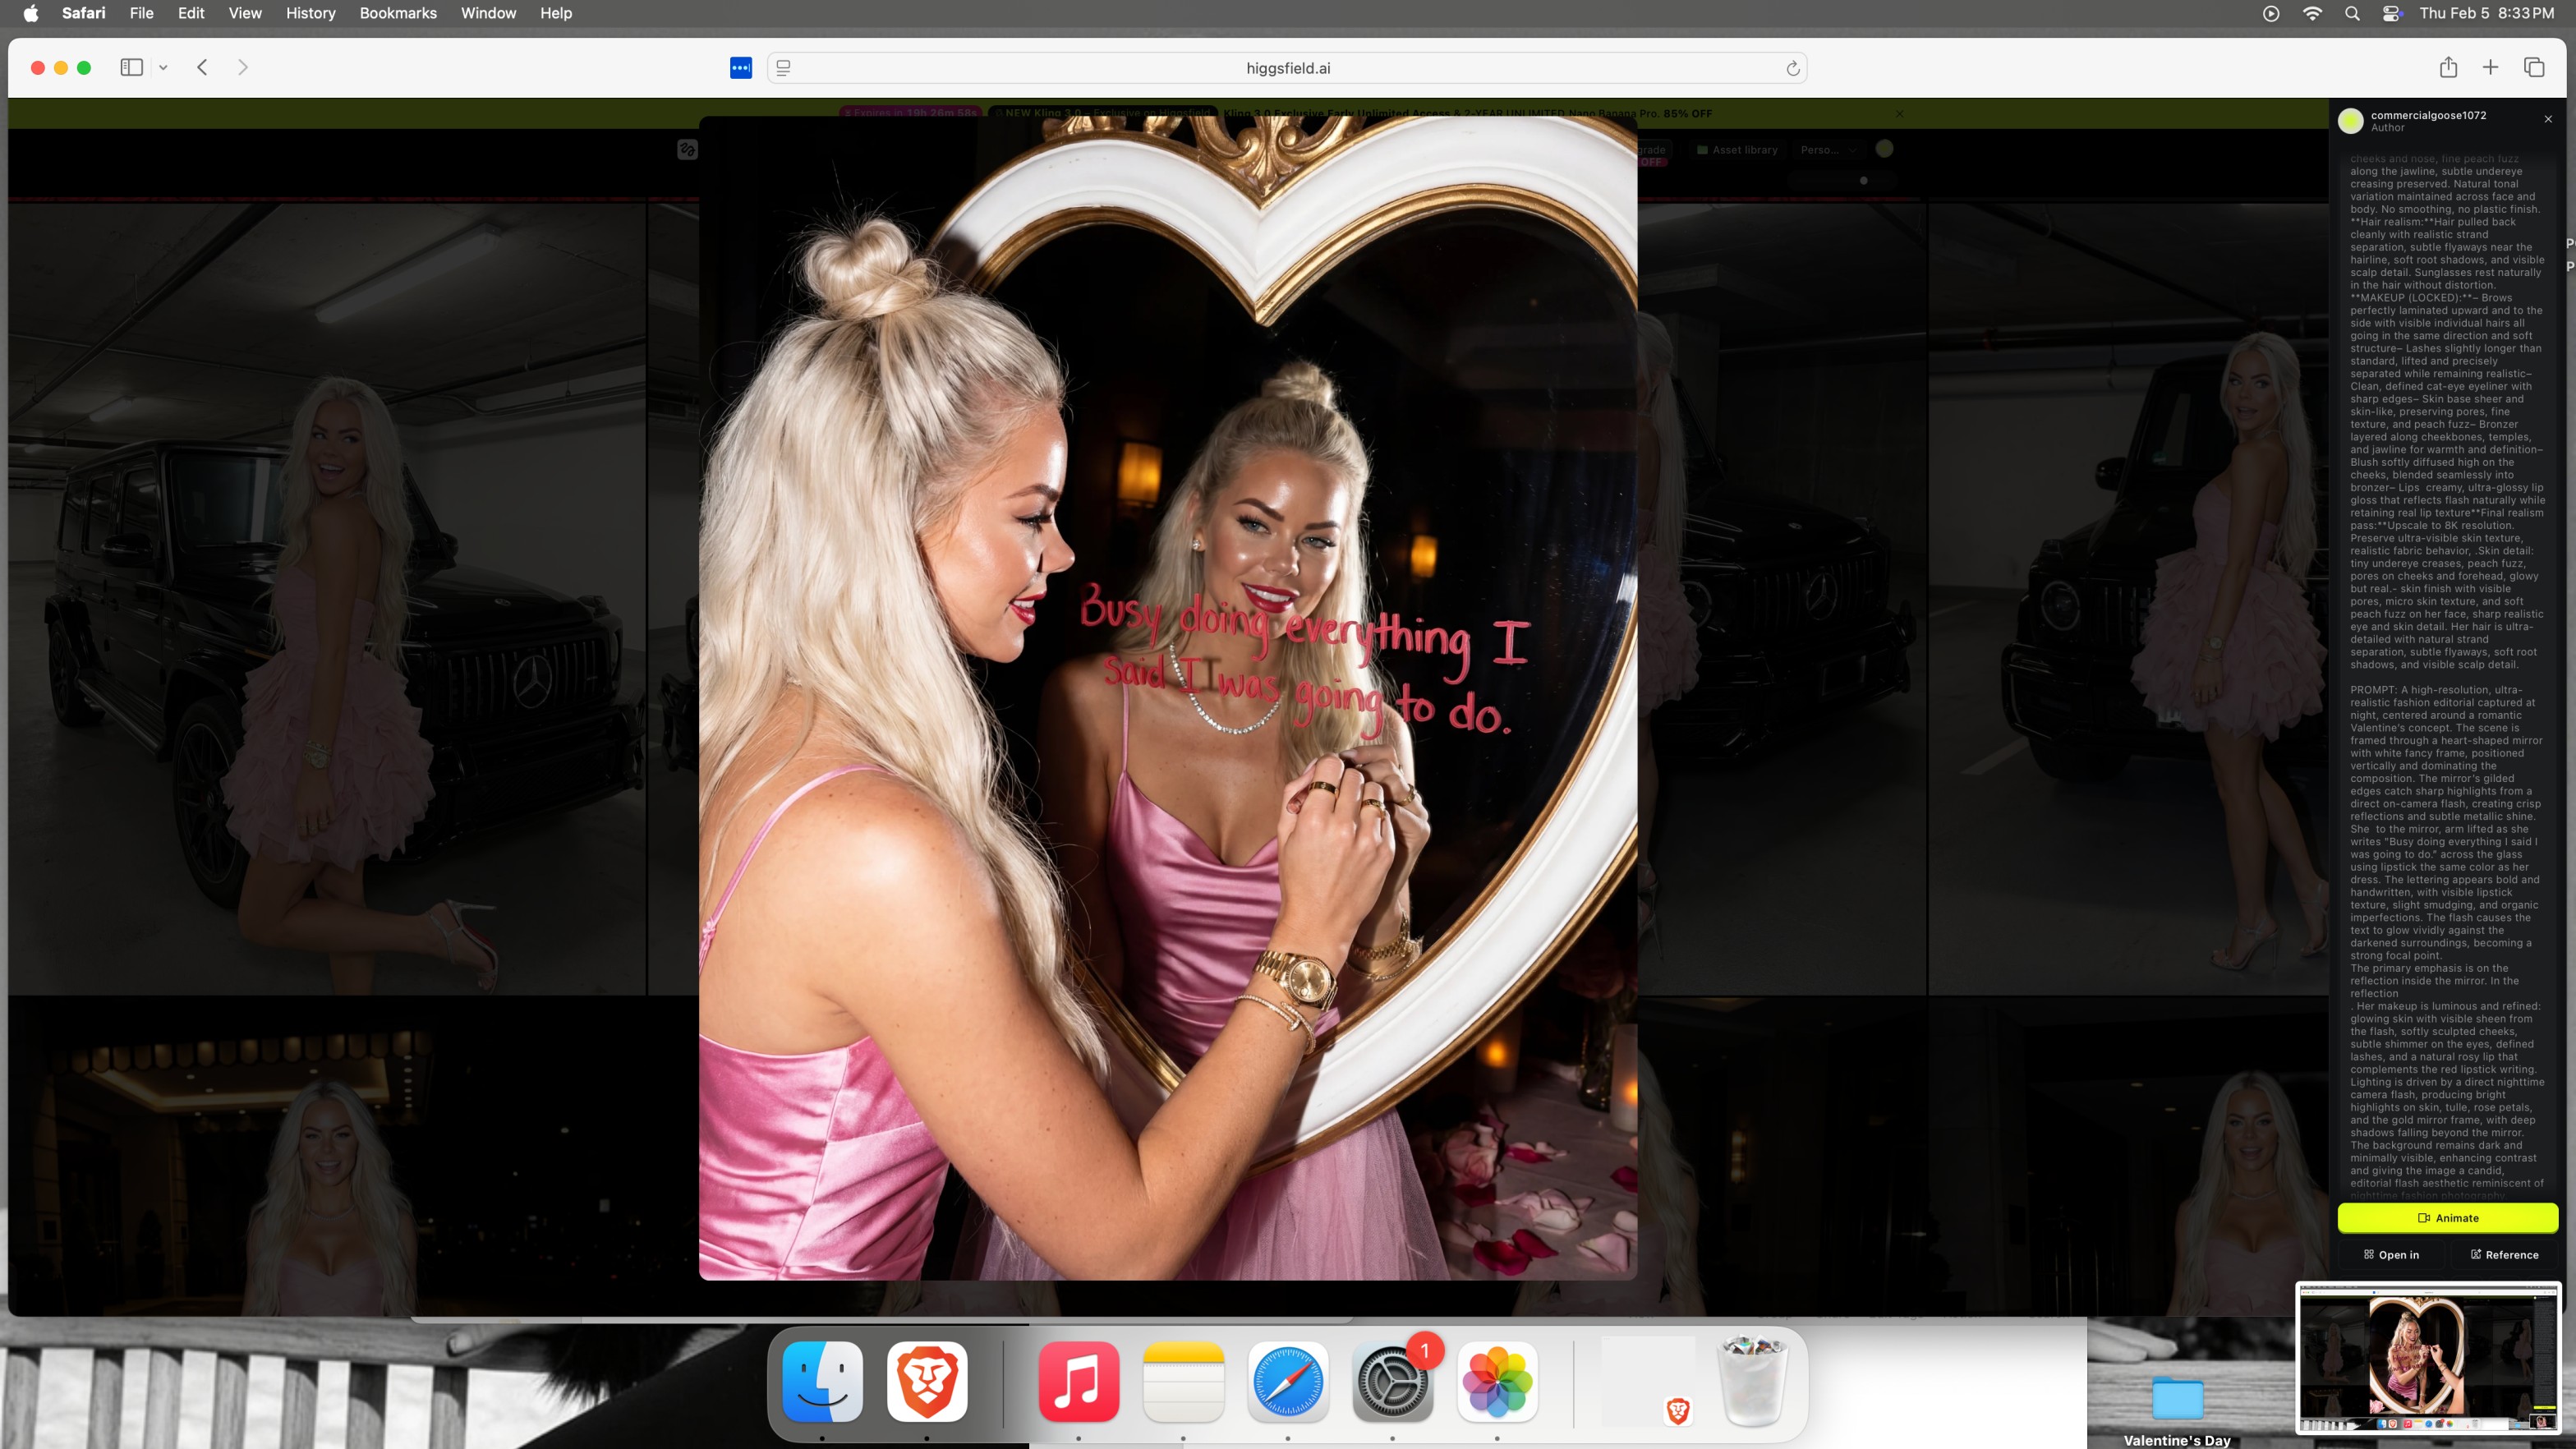
Task: Open Photos app from the Dock
Action: 1496,1382
